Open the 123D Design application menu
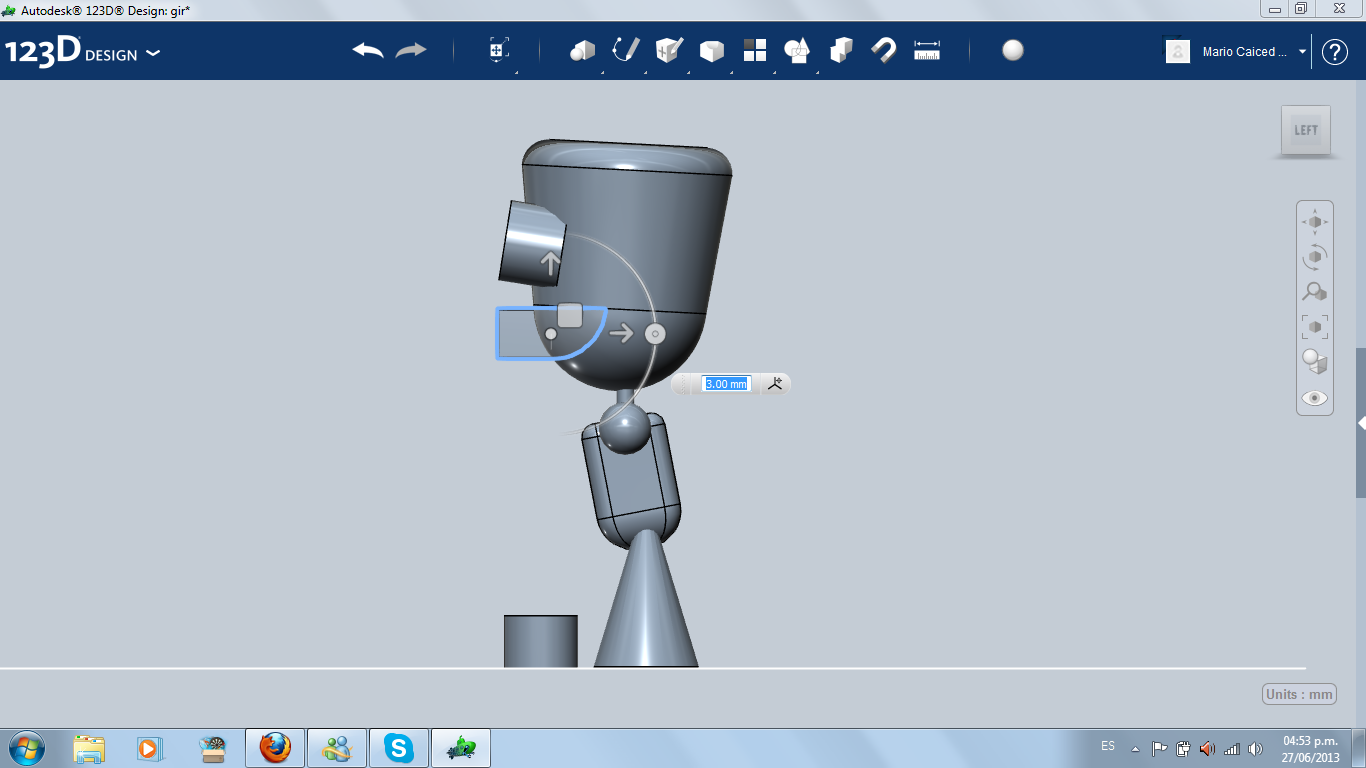This screenshot has width=1366, height=768. [82, 52]
